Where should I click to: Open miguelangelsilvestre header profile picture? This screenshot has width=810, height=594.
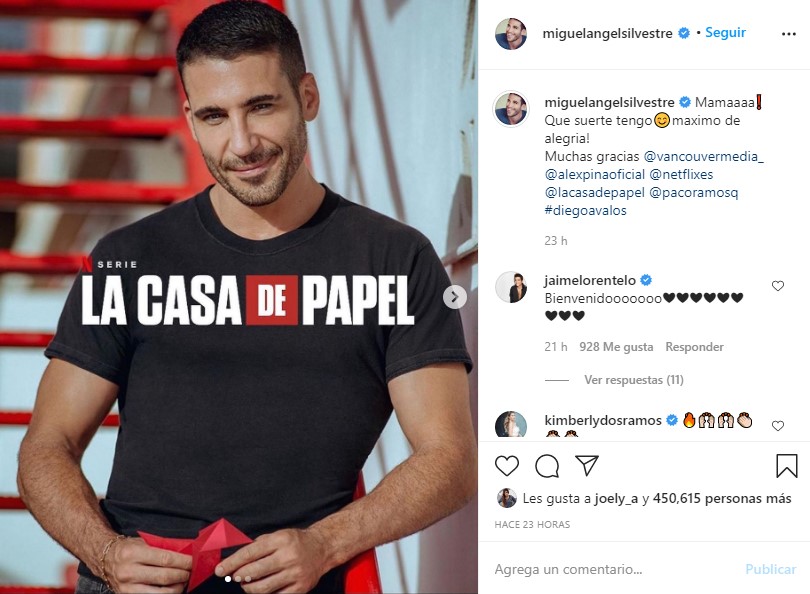511,34
